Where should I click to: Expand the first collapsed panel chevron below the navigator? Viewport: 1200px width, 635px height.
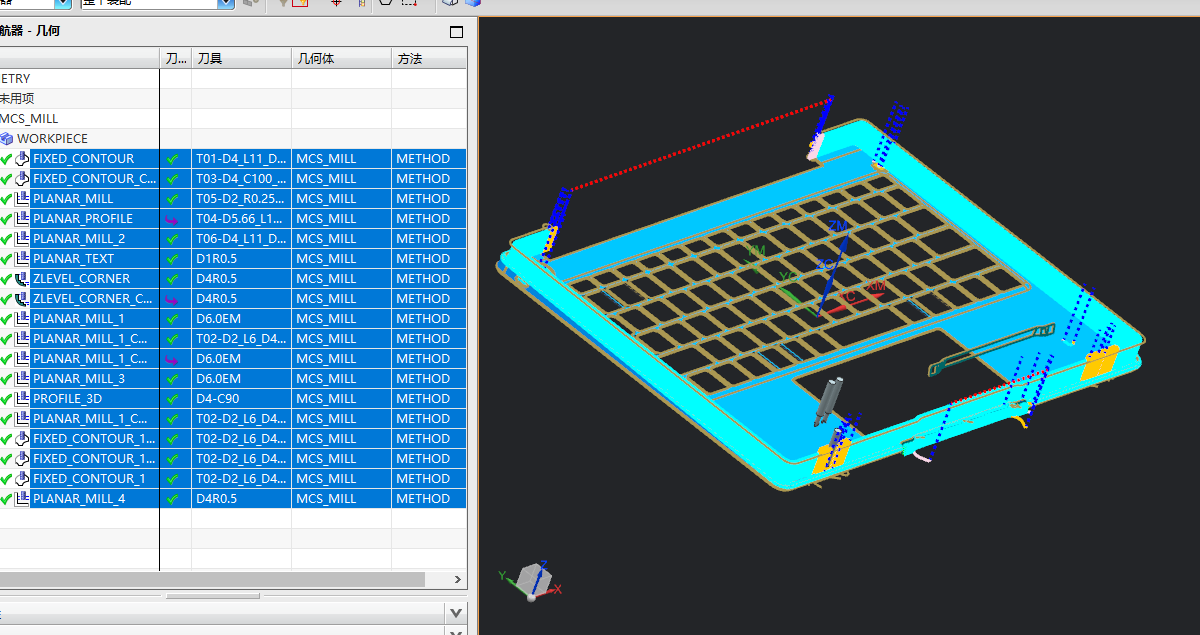click(456, 612)
